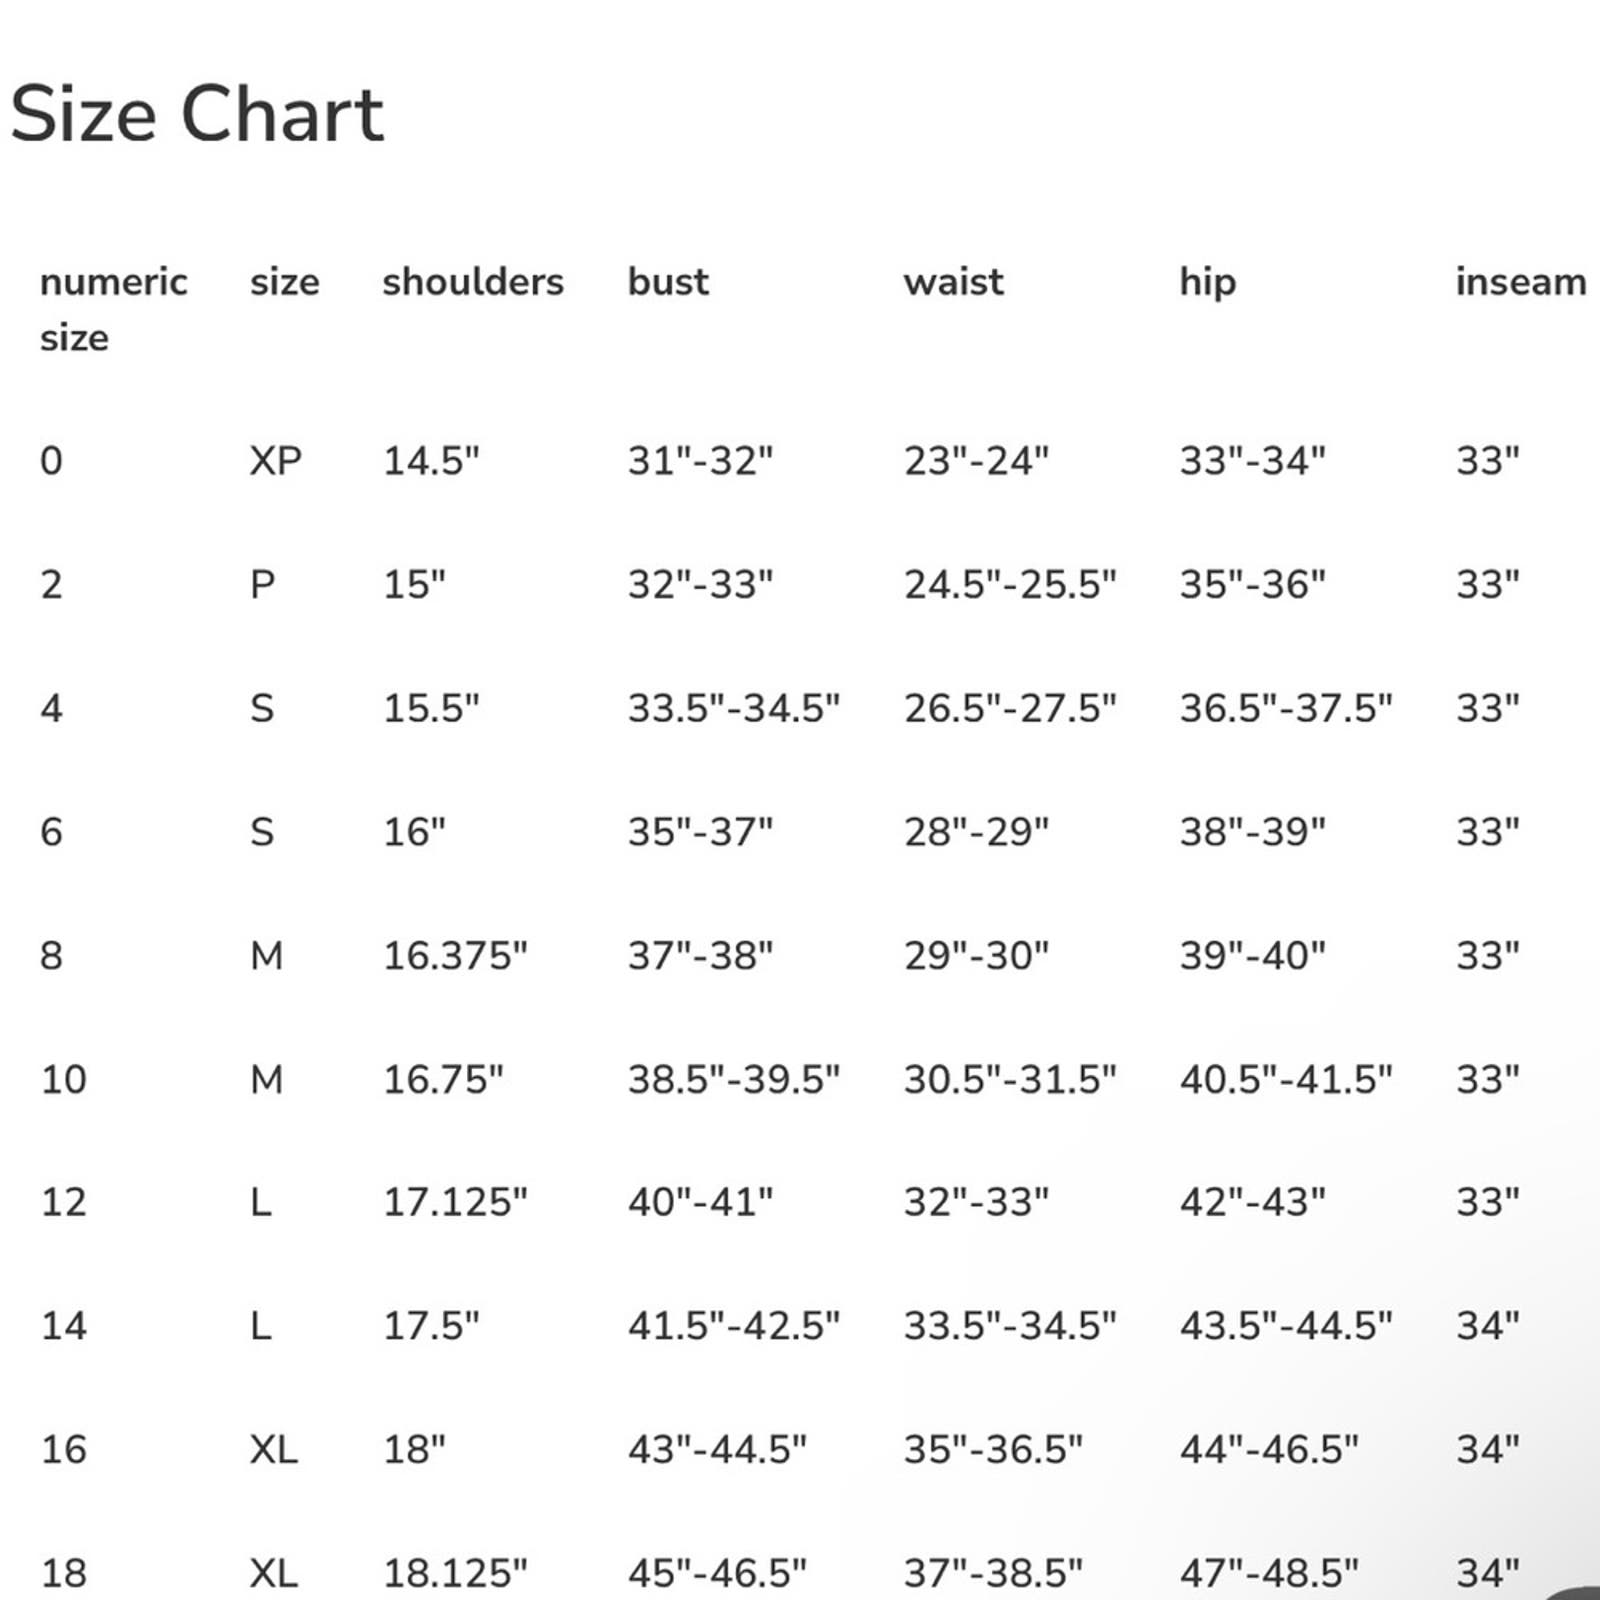
Task: Select the hip column header
Action: click(x=1207, y=284)
